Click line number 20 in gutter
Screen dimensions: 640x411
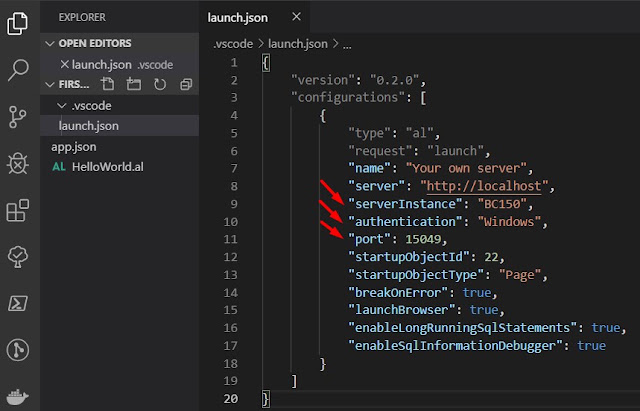tap(231, 399)
